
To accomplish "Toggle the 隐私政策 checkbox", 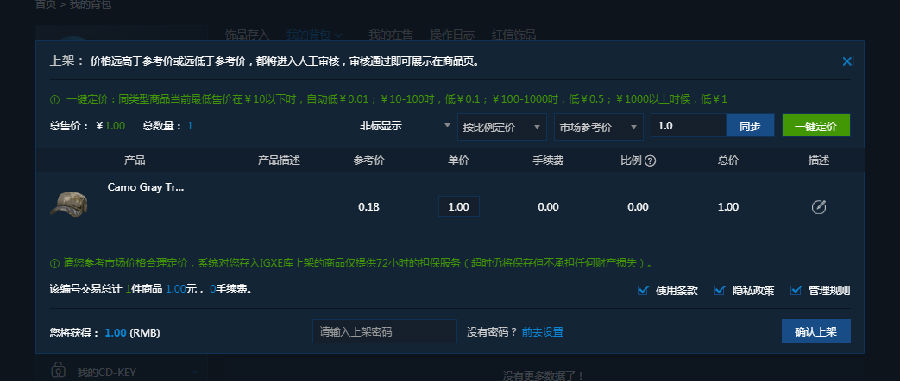I will (719, 290).
